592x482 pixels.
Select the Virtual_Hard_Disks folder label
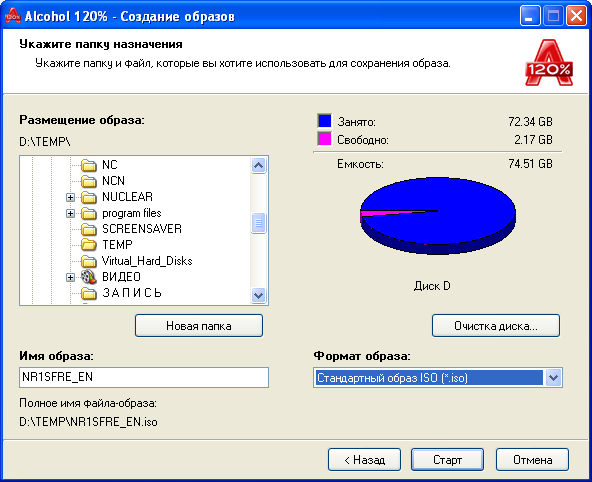147,261
